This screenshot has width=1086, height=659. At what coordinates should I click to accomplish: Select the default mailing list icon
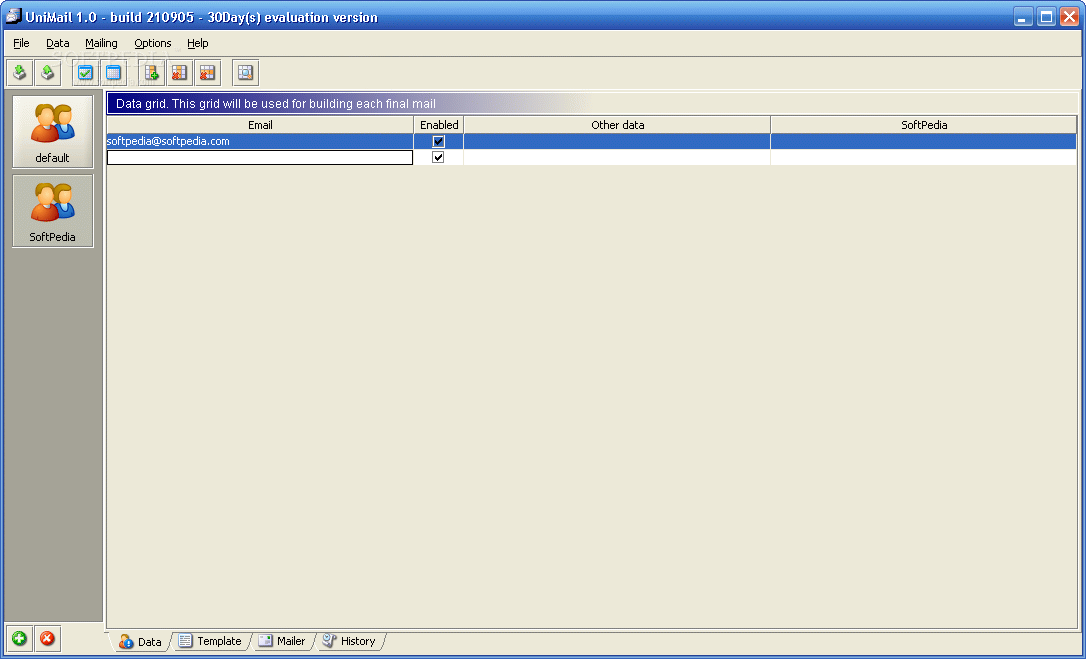(53, 132)
